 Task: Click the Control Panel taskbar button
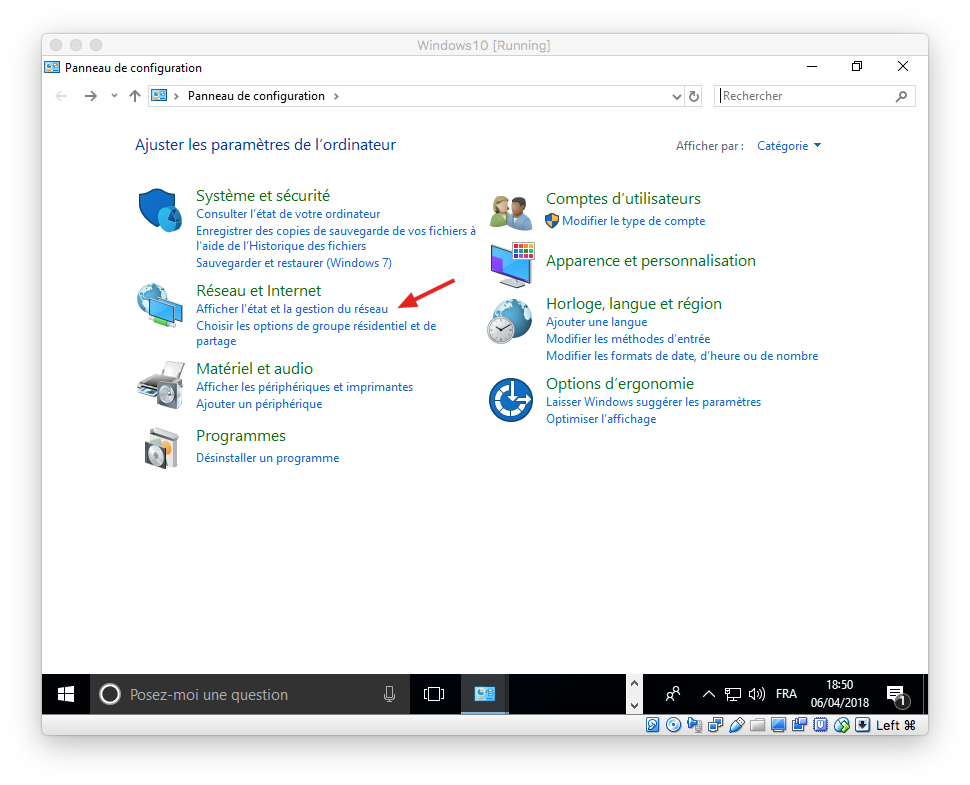point(484,694)
